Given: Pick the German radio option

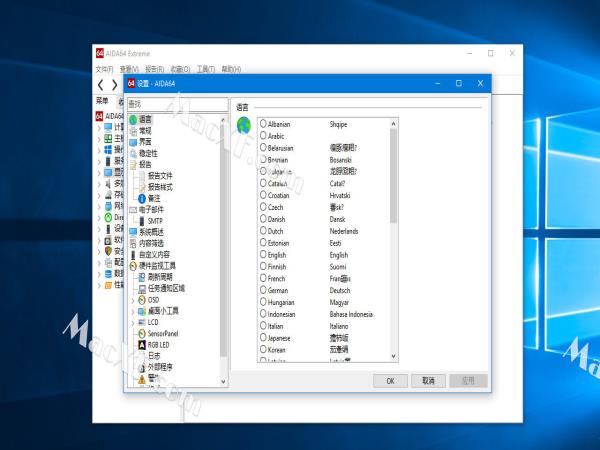Looking at the screenshot, I should click(263, 290).
